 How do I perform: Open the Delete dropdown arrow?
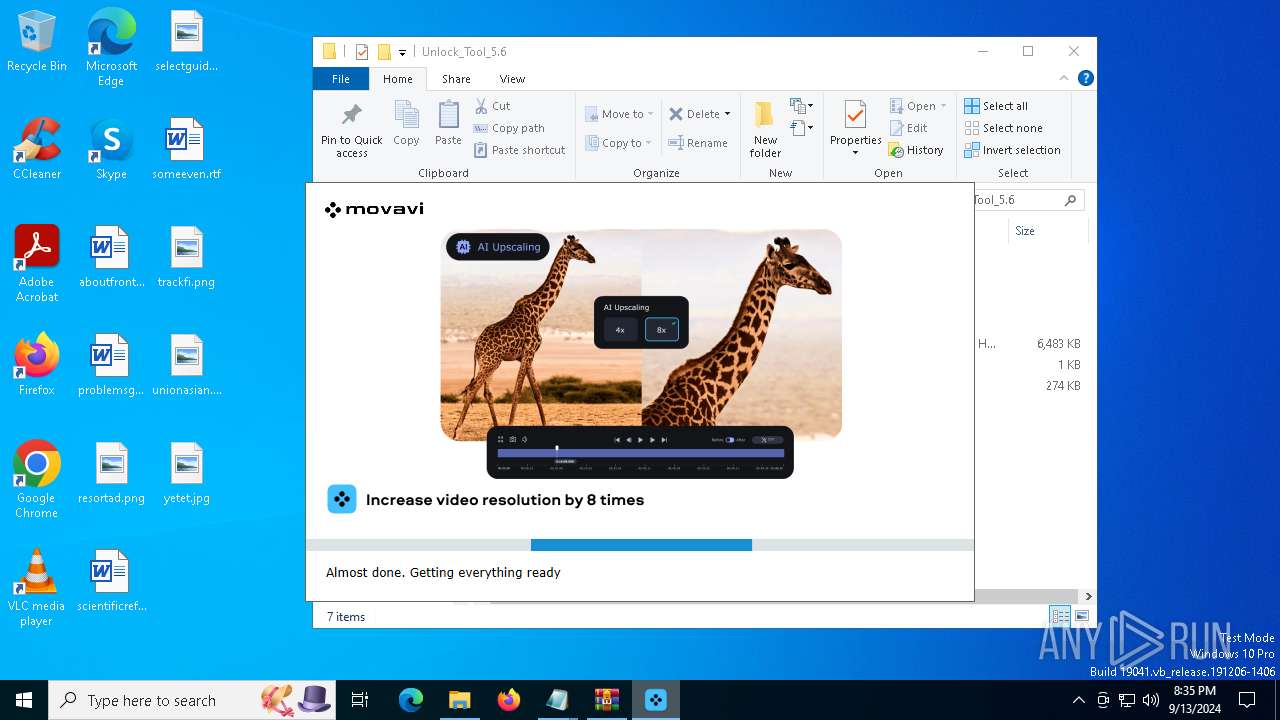[x=727, y=114]
